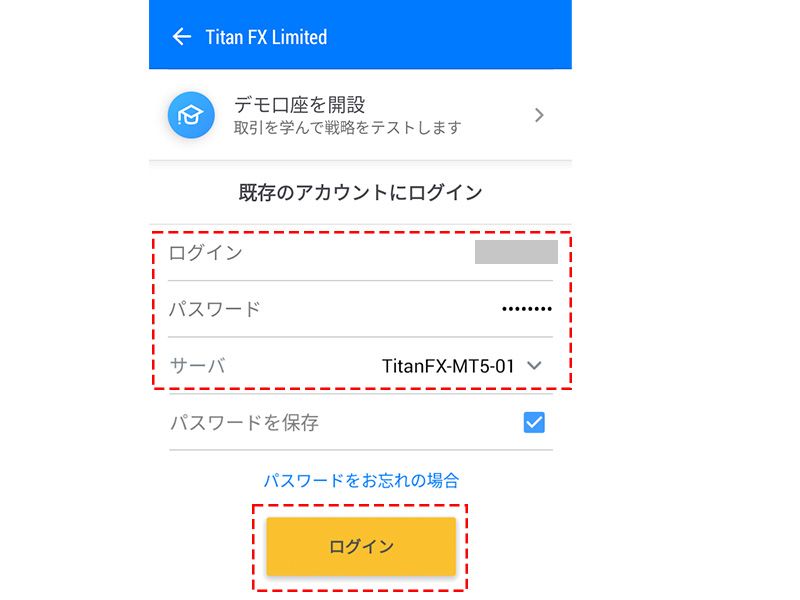Open the パスワードをお忘れの場合 link
The image size is (800, 600).
[361, 480]
